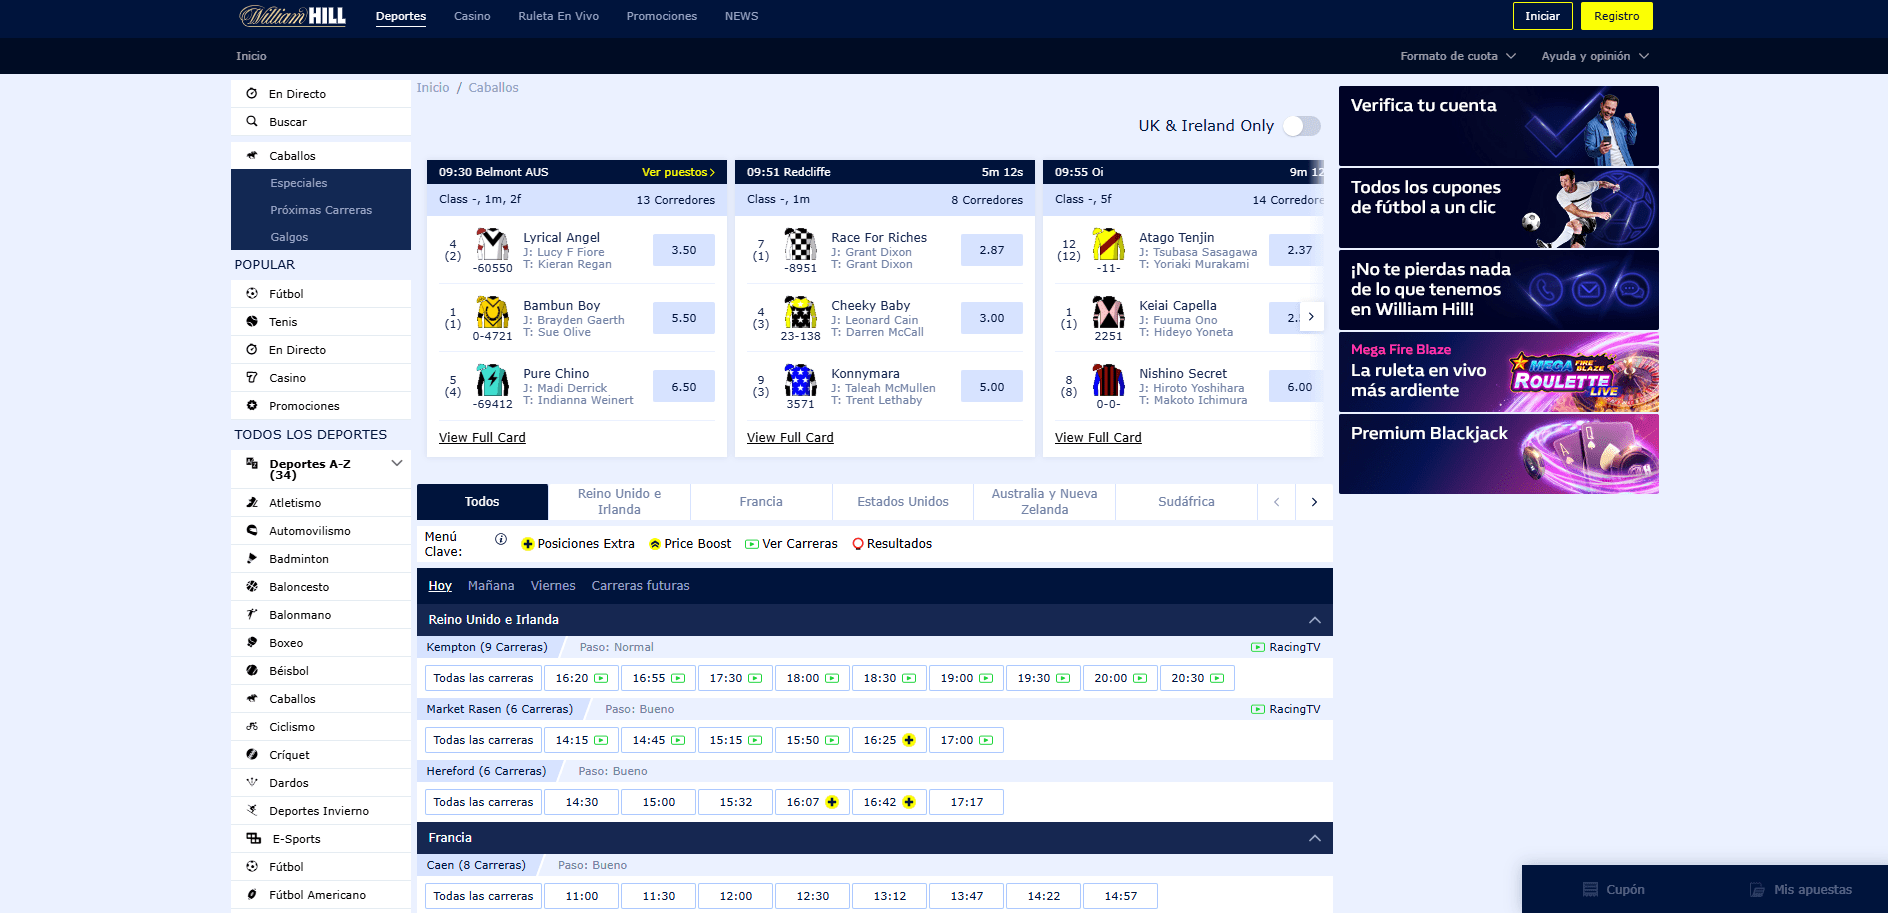
Task: Select the Estados Unidos tab
Action: pyautogui.click(x=903, y=502)
